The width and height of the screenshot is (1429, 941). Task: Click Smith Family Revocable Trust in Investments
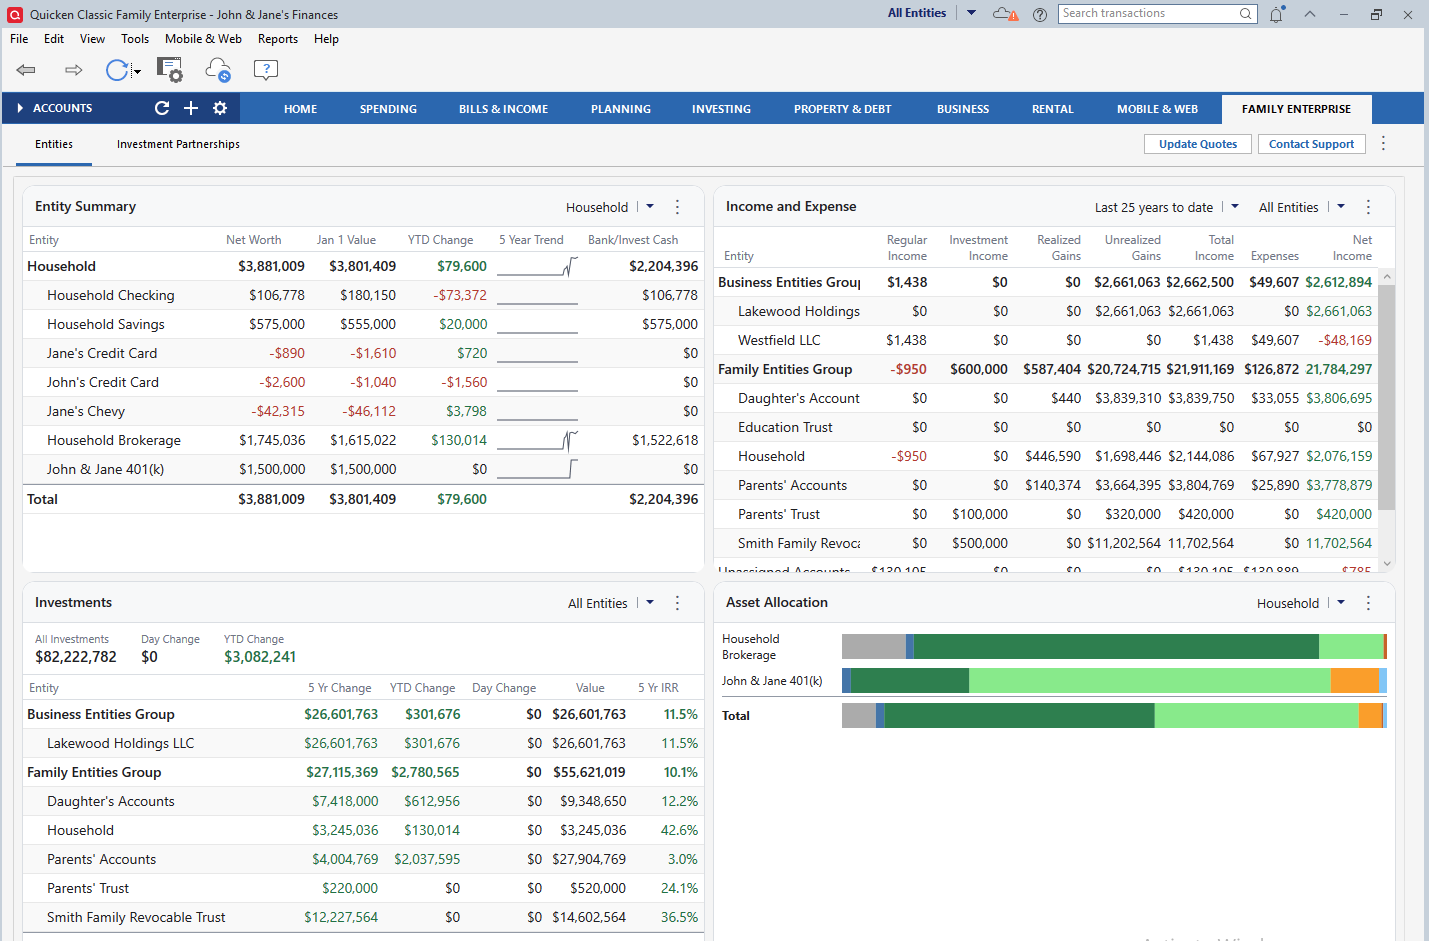(136, 917)
